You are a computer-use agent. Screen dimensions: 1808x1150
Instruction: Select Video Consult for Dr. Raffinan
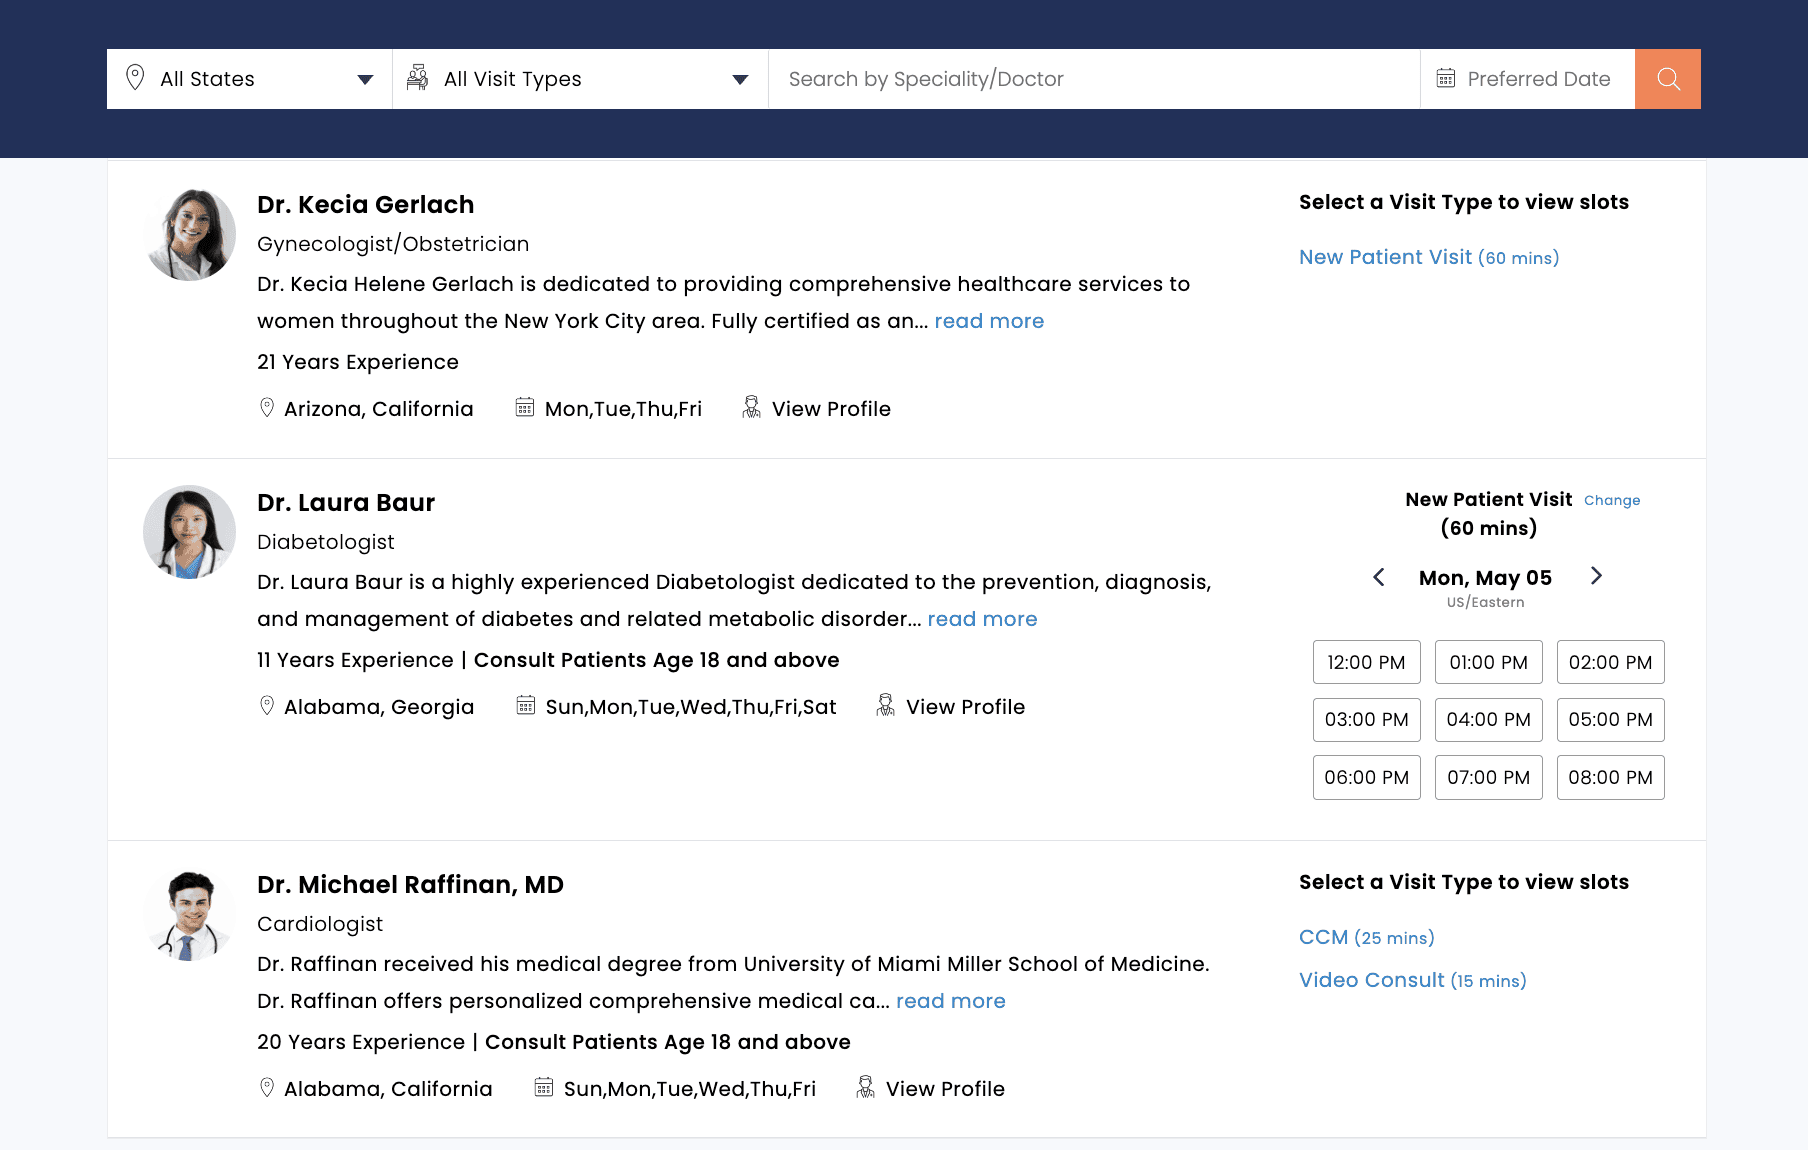pos(1371,980)
